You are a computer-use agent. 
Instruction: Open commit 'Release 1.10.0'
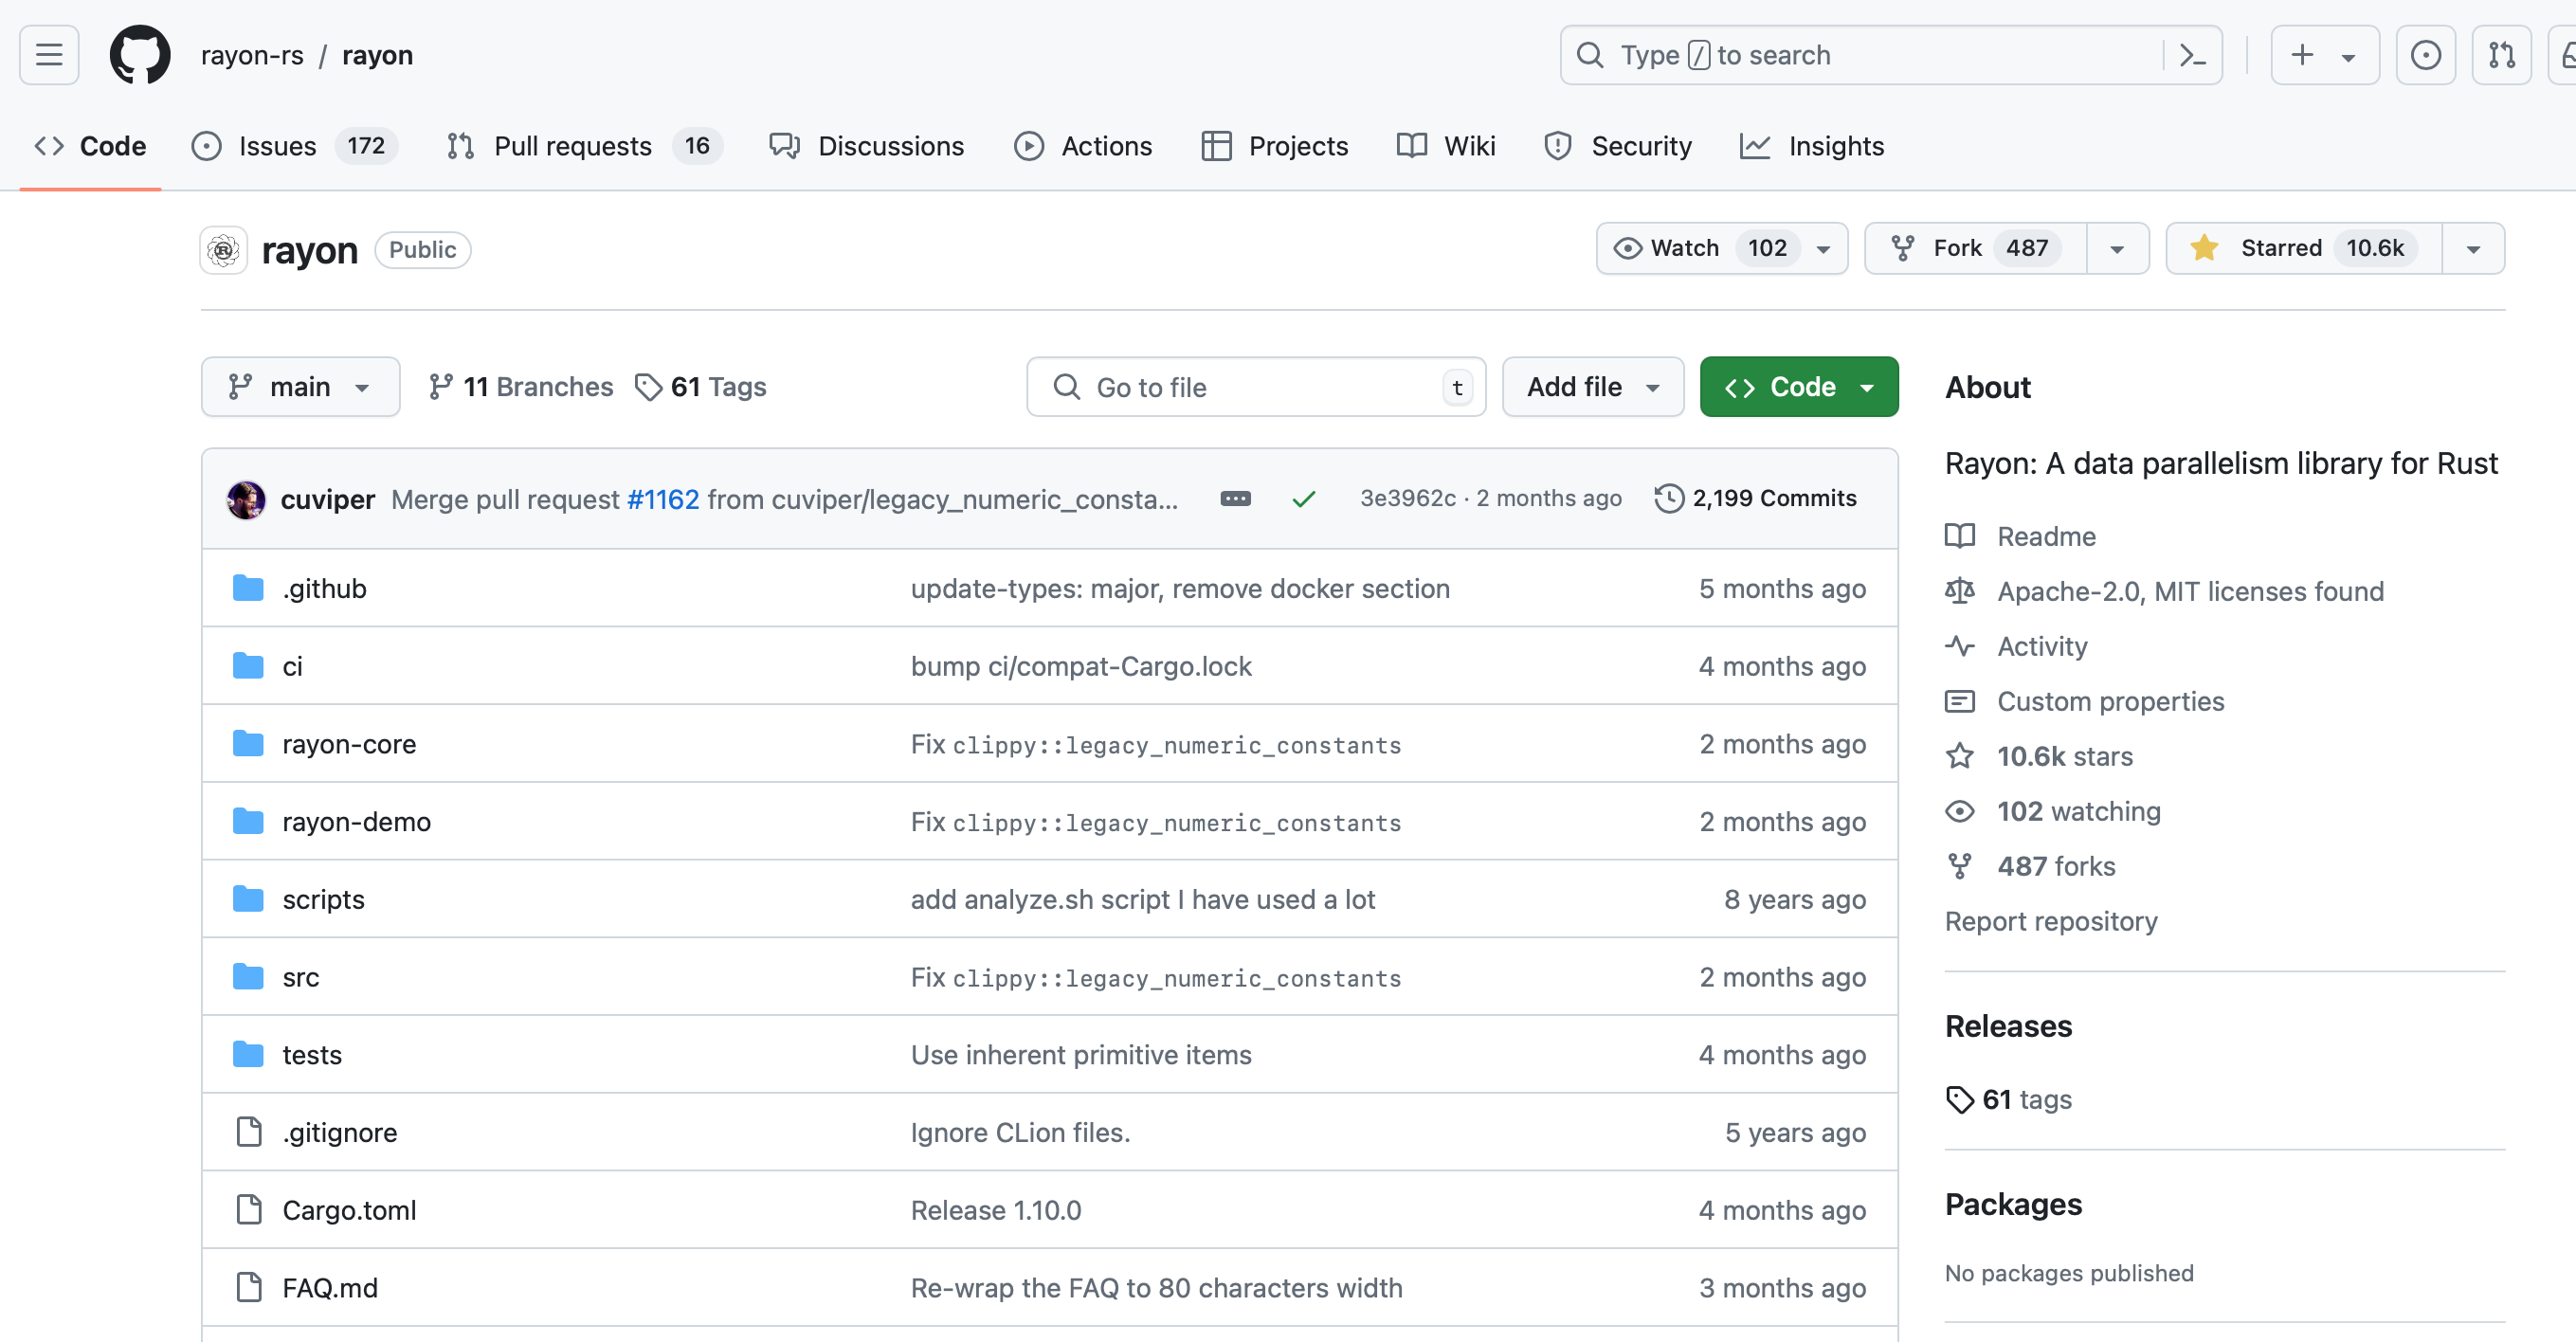[x=996, y=1210]
